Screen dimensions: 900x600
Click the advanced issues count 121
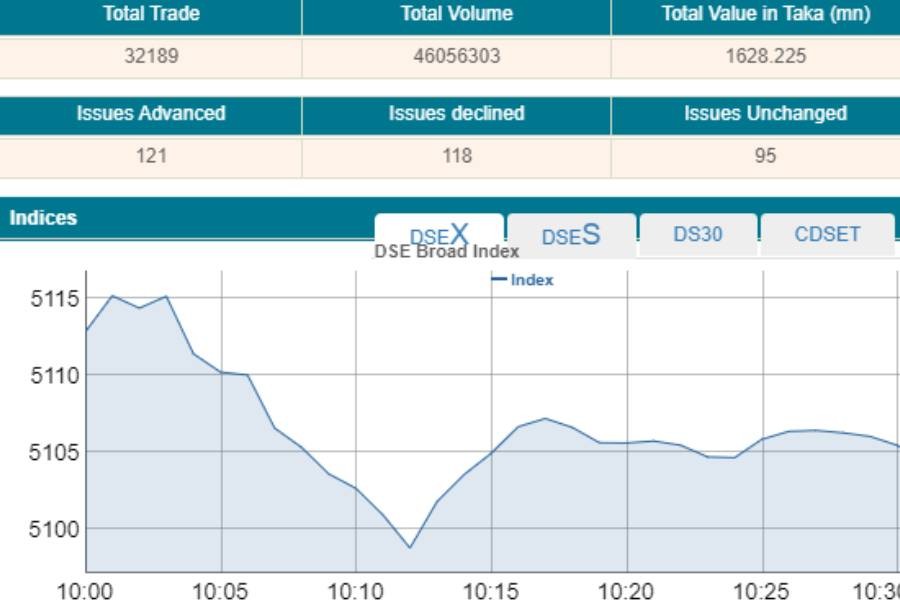coord(150,156)
